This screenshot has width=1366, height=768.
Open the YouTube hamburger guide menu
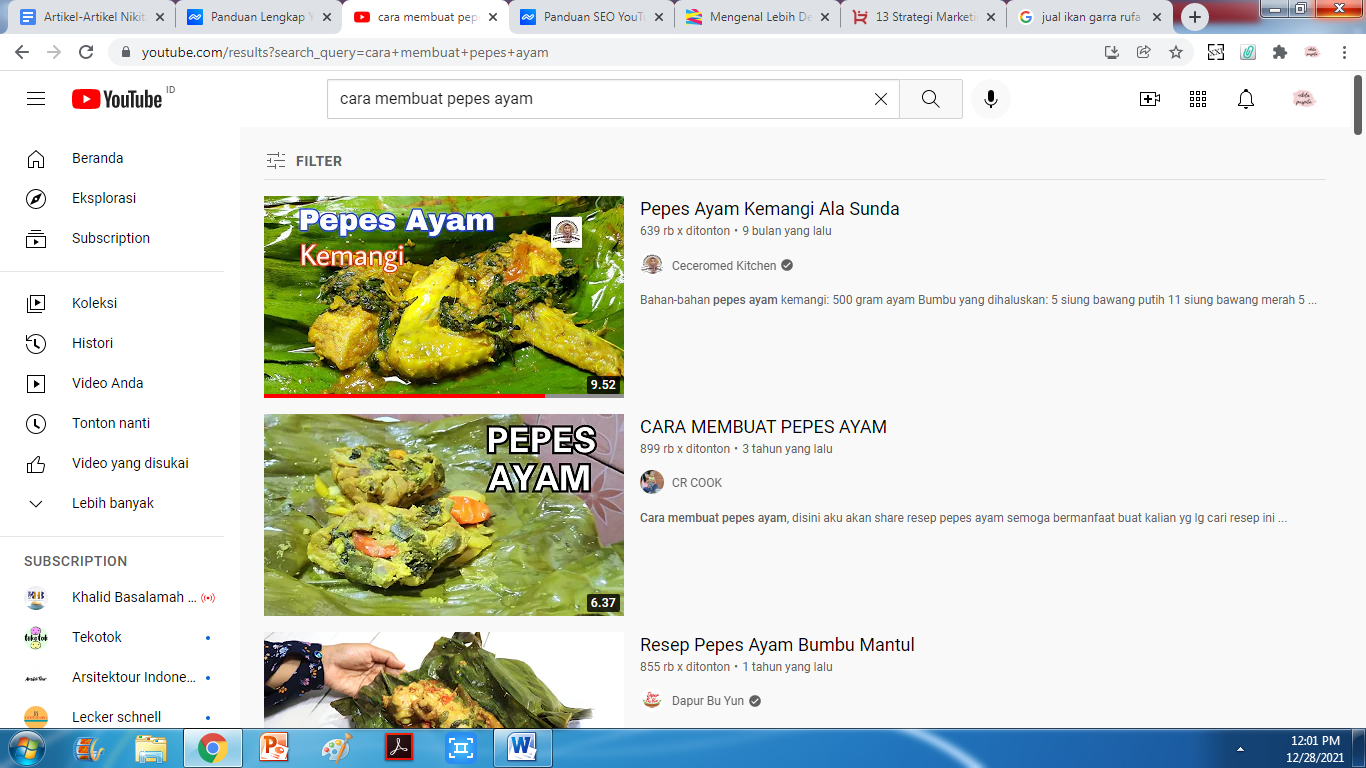(36, 99)
